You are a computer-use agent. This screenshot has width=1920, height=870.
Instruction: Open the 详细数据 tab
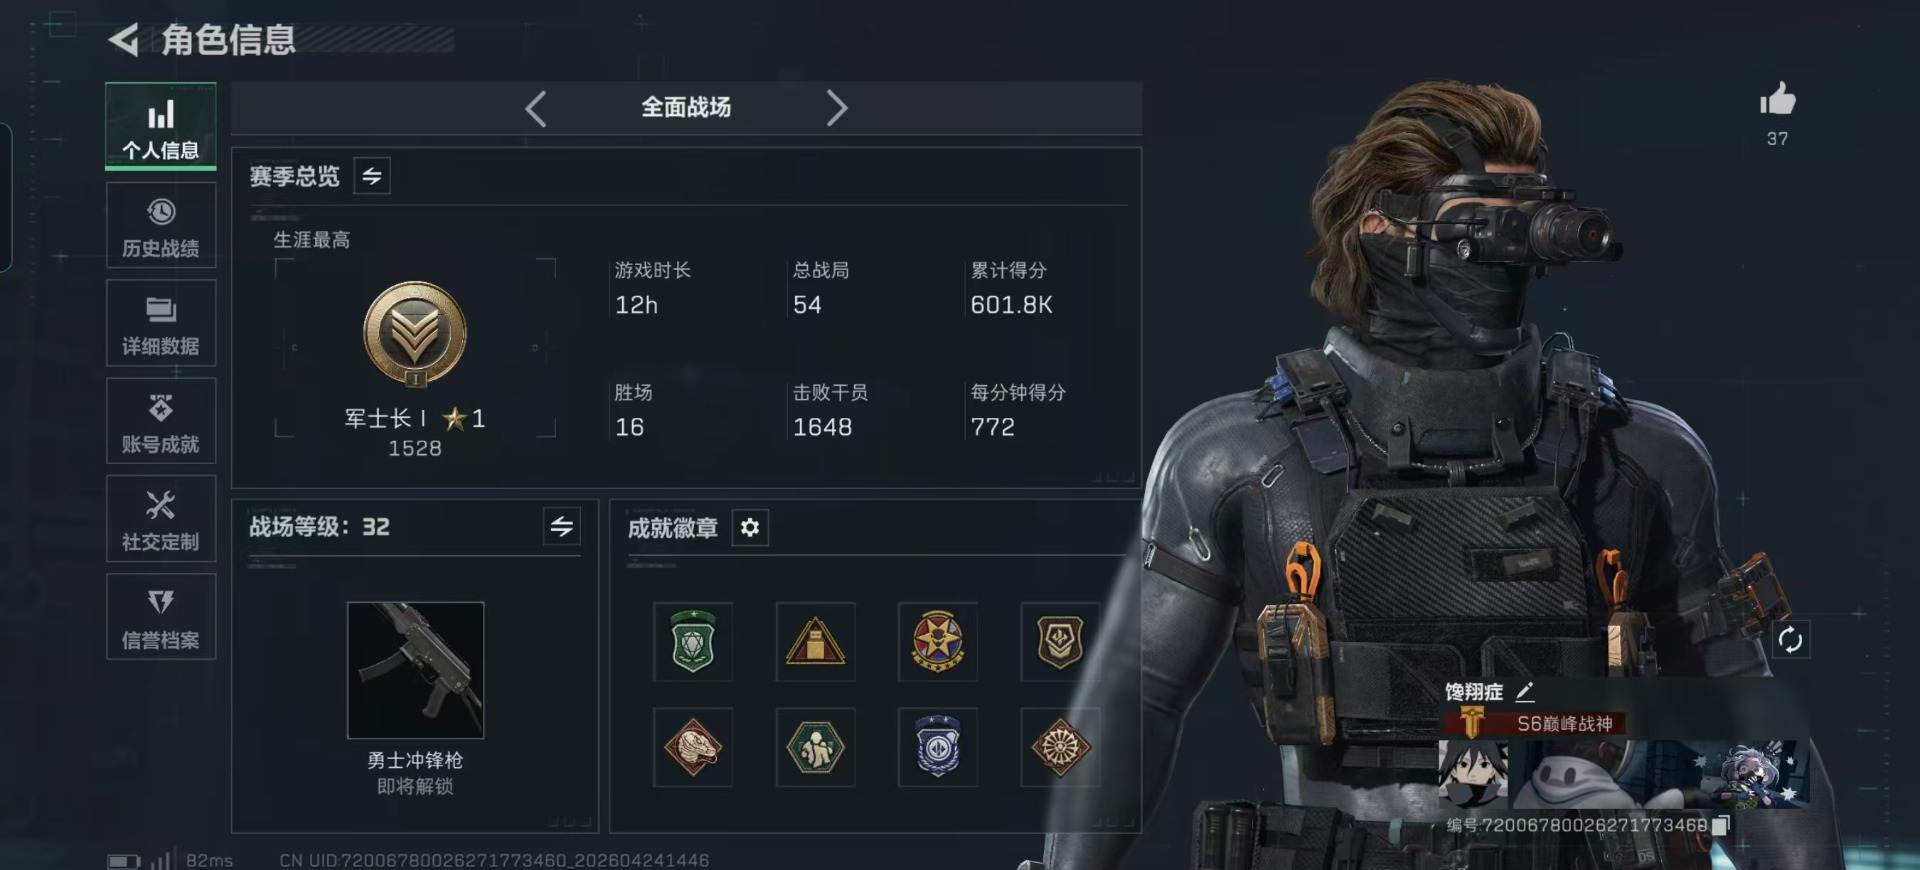(x=161, y=323)
